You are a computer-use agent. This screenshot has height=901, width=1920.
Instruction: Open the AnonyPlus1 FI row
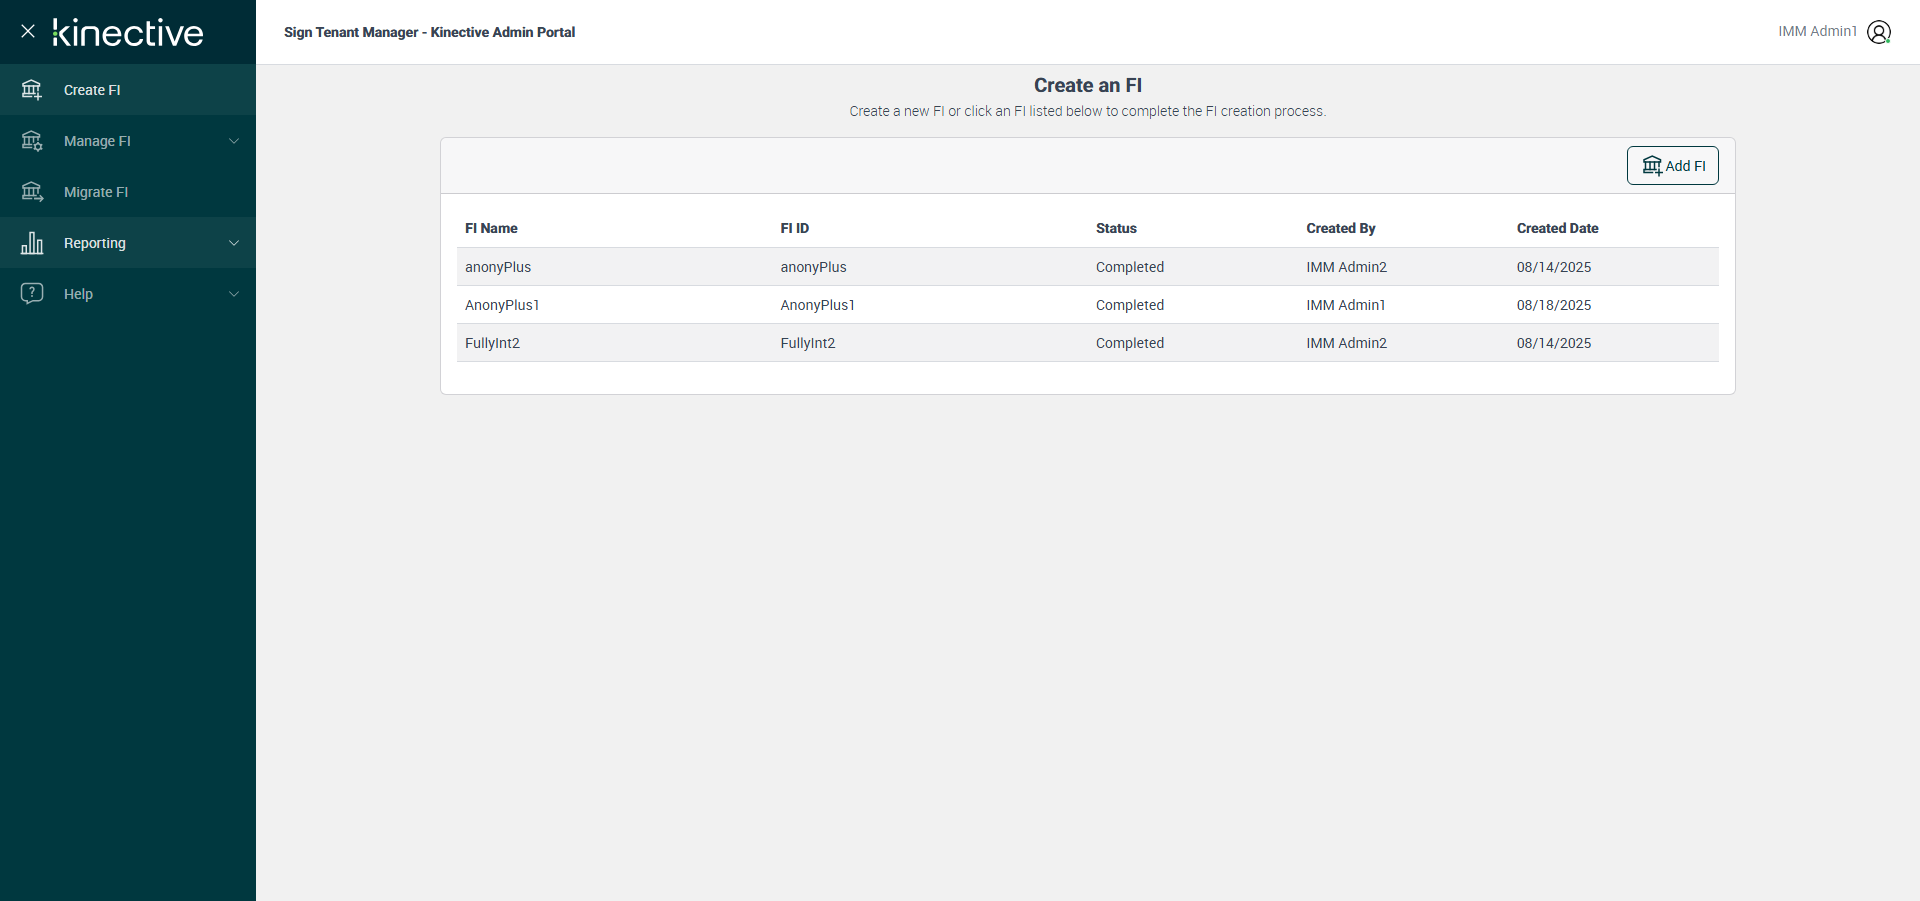(502, 305)
